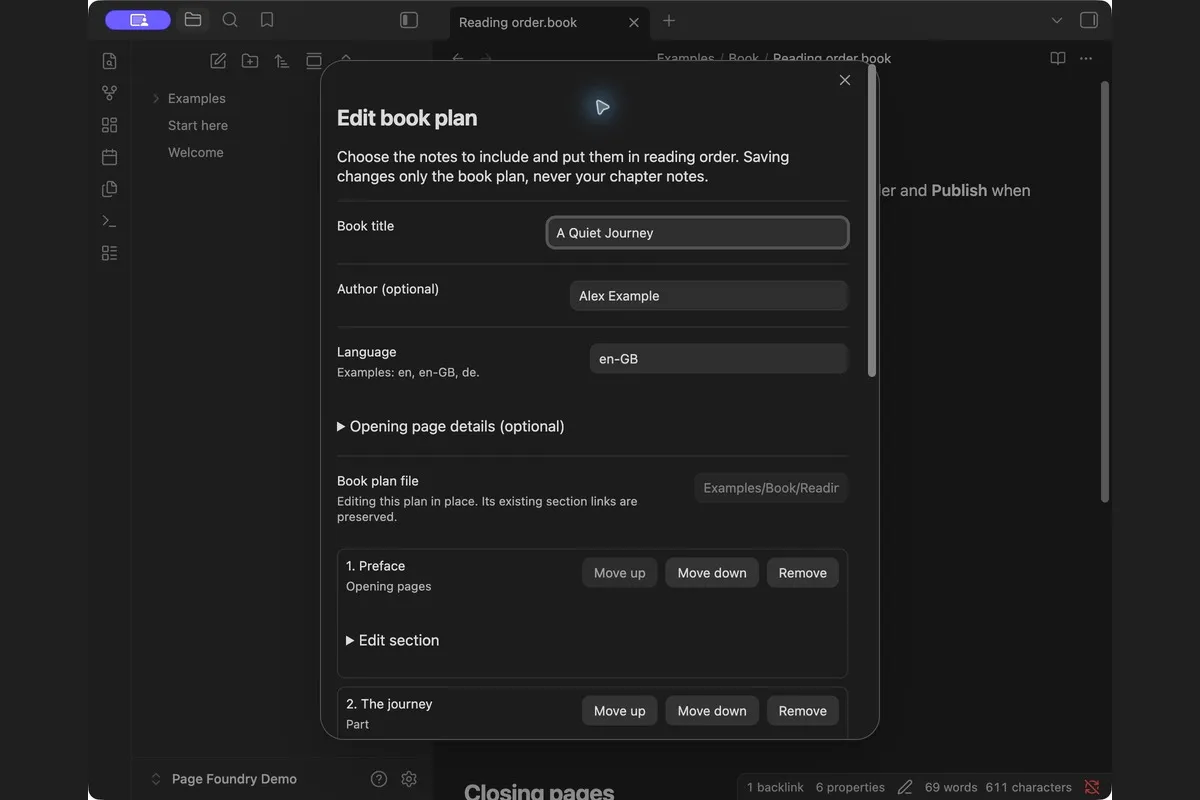Click the sync status icon in status bar

coord(1091,787)
